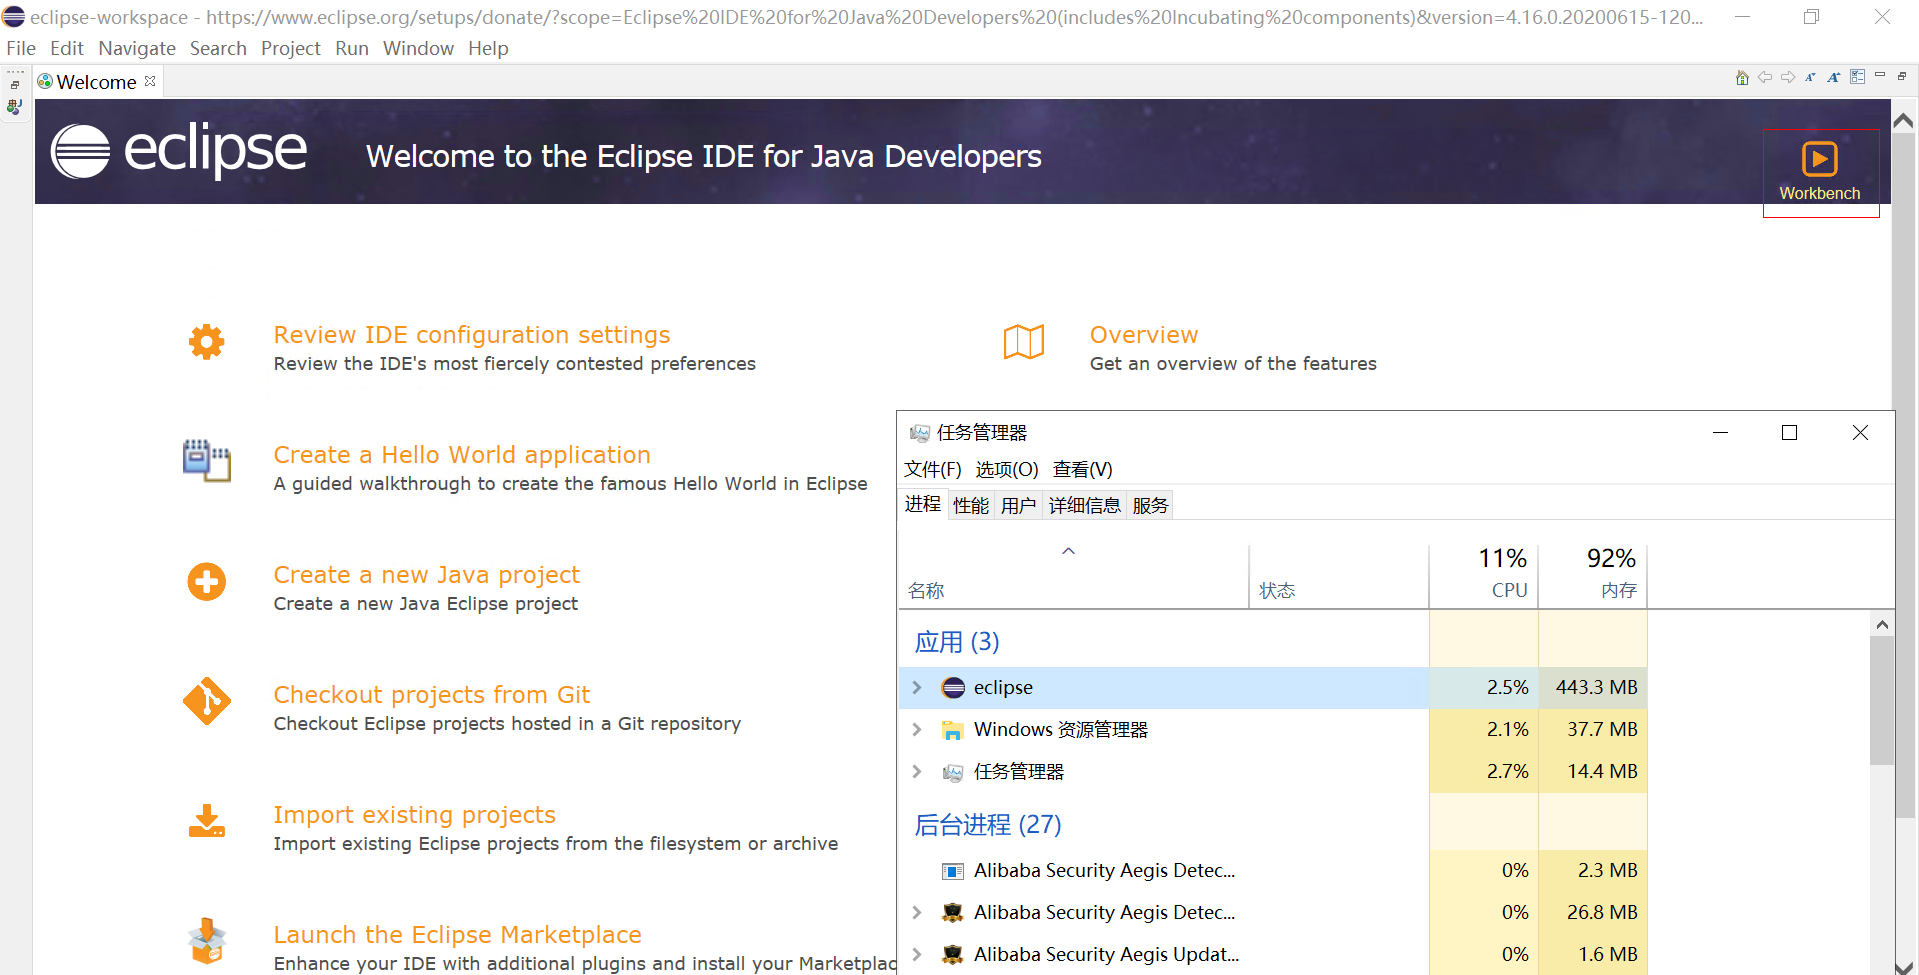This screenshot has width=1919, height=975.
Task: Expand the Windows 资源管理器 process row
Action: [917, 730]
